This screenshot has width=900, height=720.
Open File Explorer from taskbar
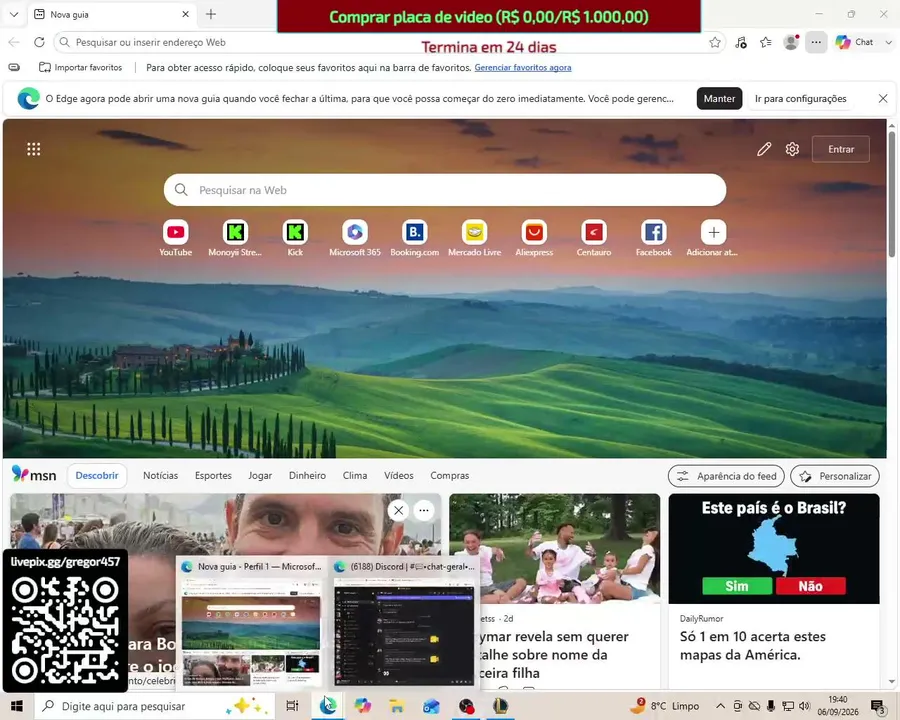(x=397, y=706)
